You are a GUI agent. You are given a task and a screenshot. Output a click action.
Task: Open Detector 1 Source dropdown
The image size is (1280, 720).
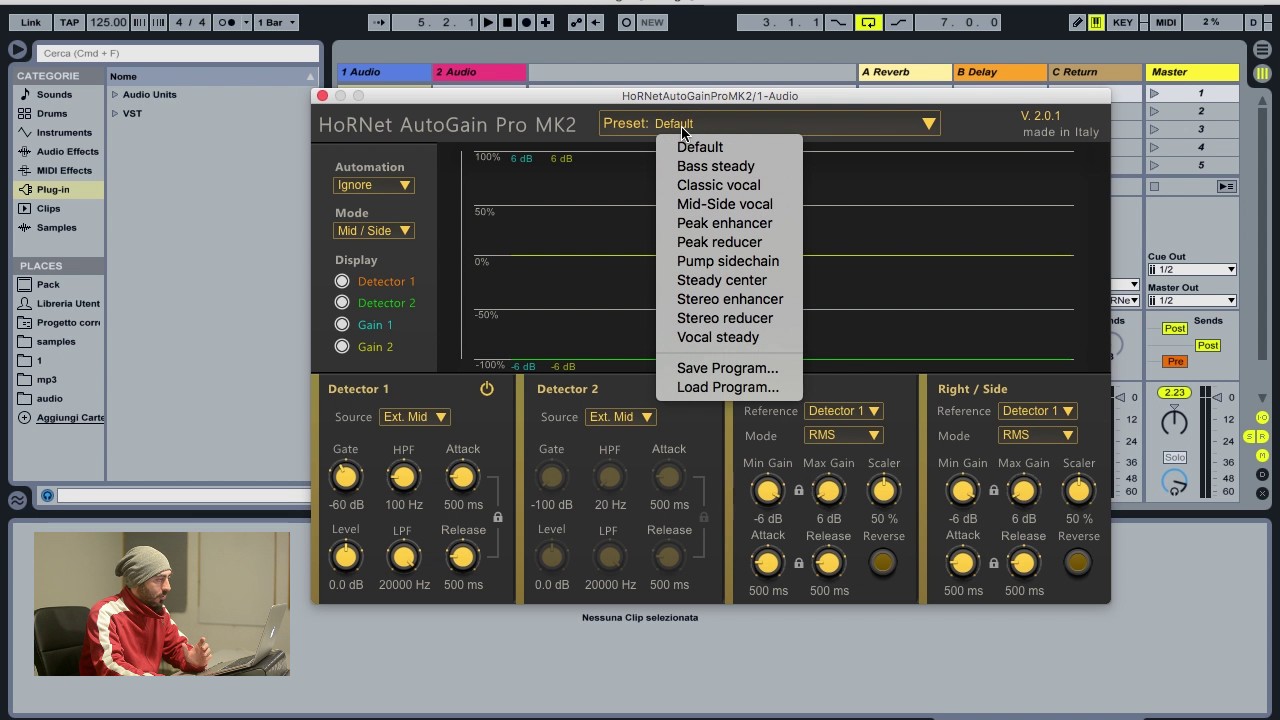[x=415, y=417]
